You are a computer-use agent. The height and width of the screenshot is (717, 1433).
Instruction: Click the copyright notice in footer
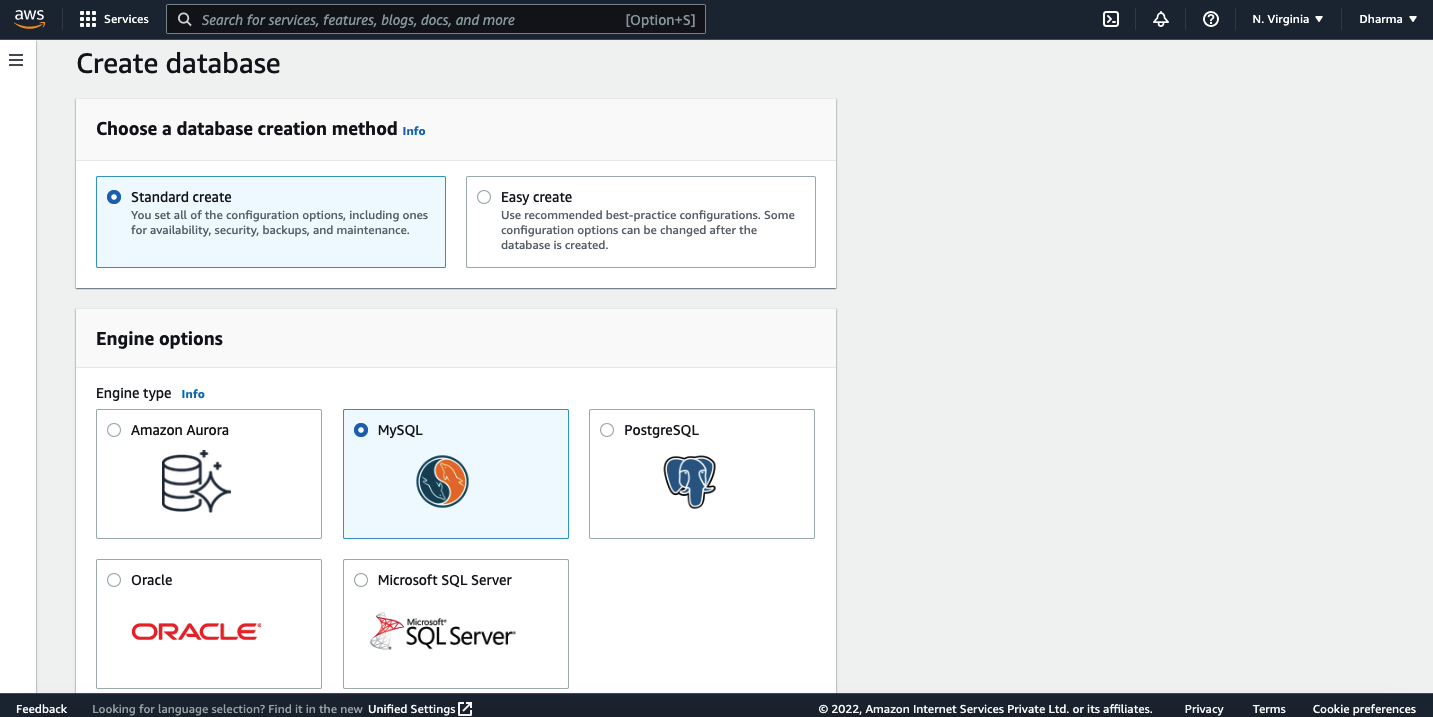point(985,709)
